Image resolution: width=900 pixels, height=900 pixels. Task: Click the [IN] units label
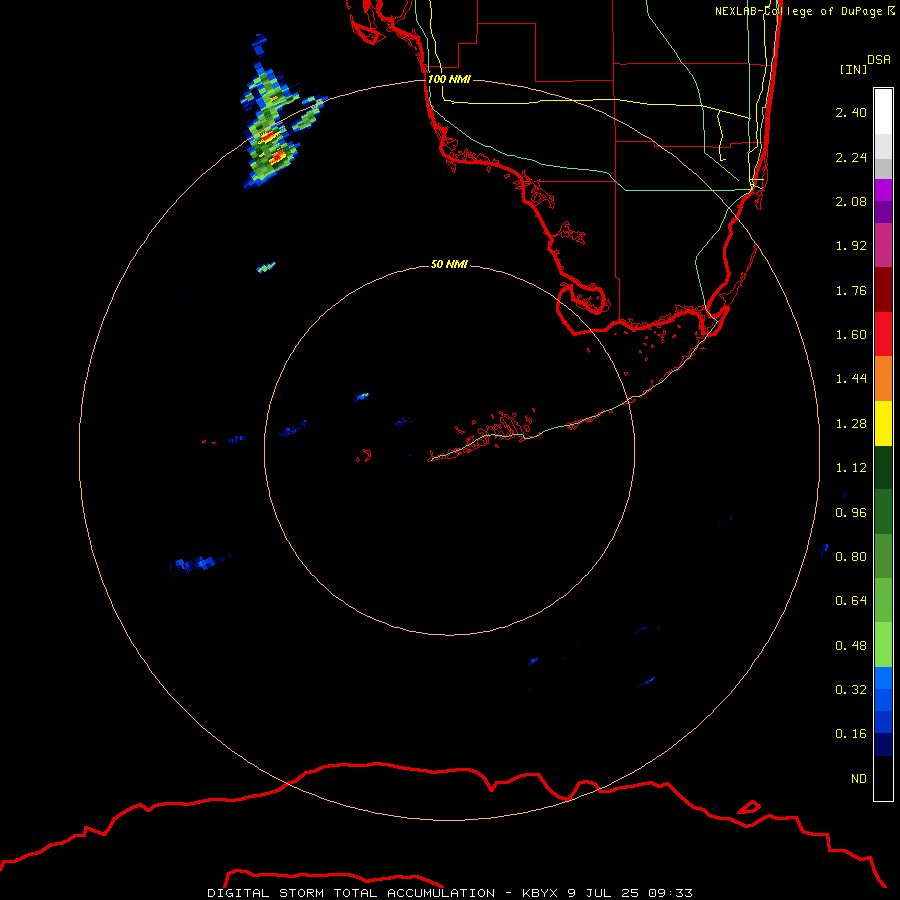pos(853,69)
